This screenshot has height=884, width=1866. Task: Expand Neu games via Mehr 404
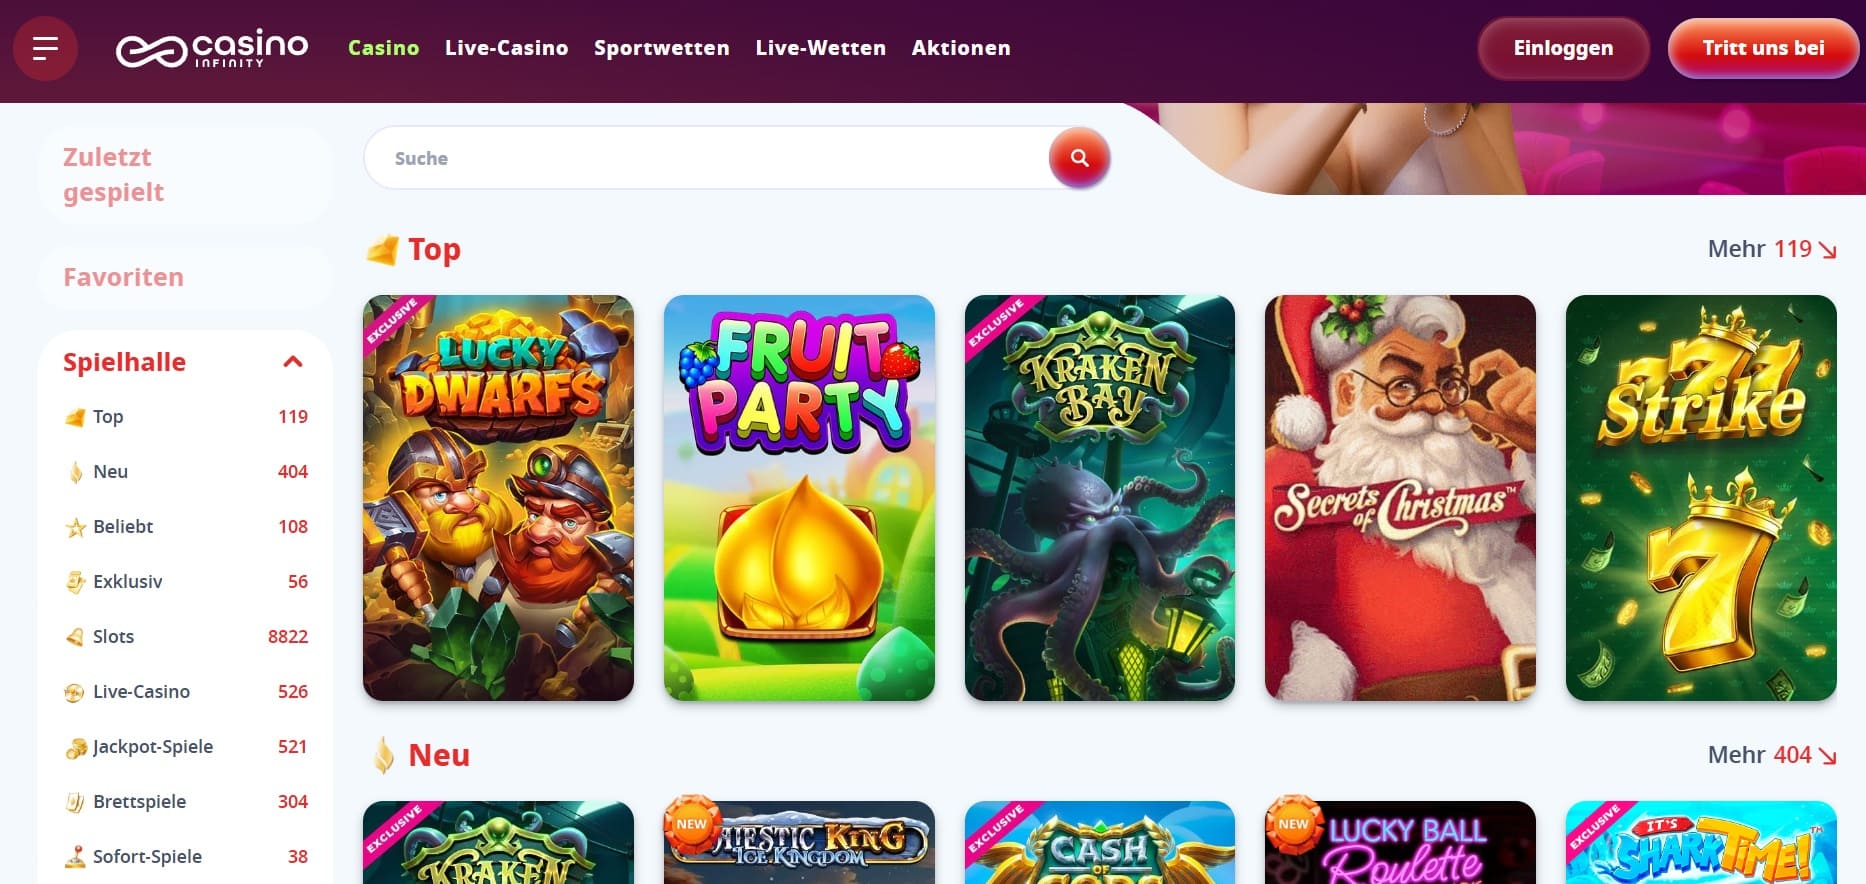pyautogui.click(x=1772, y=755)
